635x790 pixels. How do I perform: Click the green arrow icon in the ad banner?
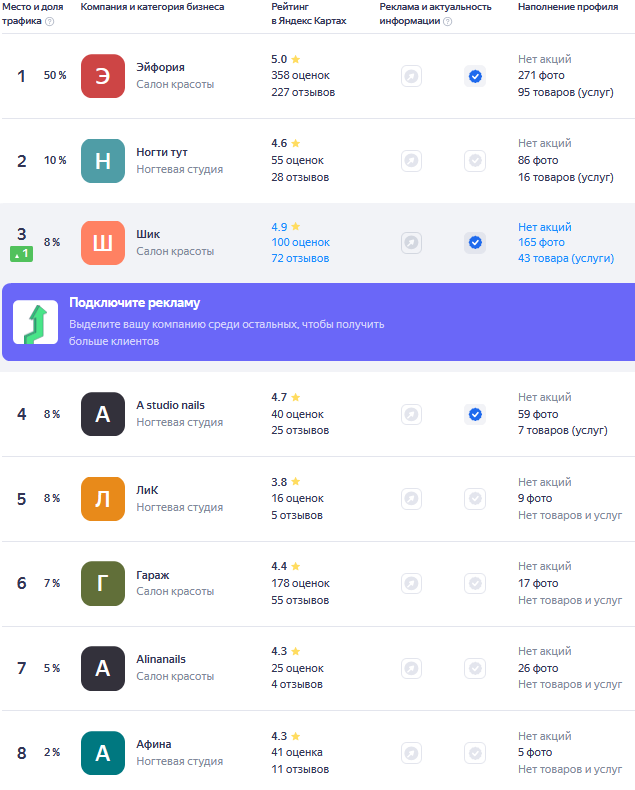(35, 322)
